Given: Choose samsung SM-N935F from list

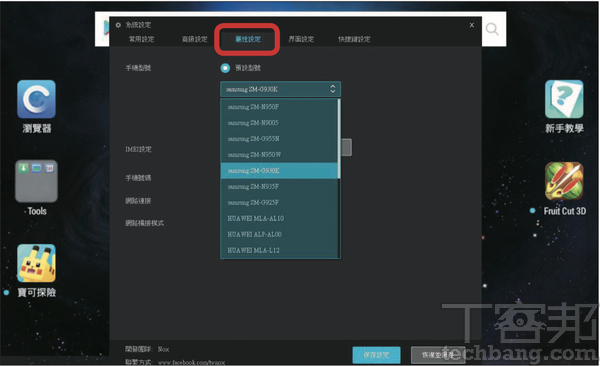Looking at the screenshot, I should 279,186.
